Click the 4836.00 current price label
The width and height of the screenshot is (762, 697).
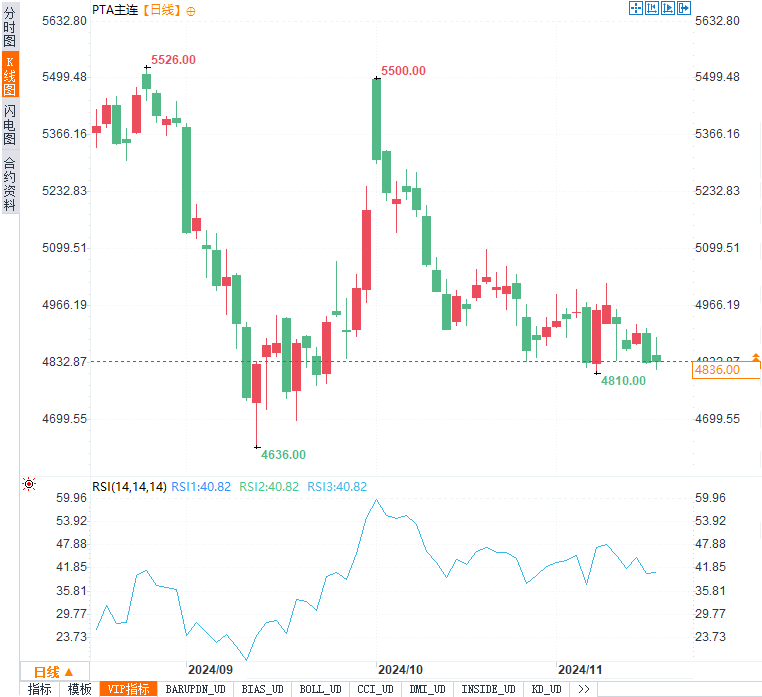pos(718,370)
